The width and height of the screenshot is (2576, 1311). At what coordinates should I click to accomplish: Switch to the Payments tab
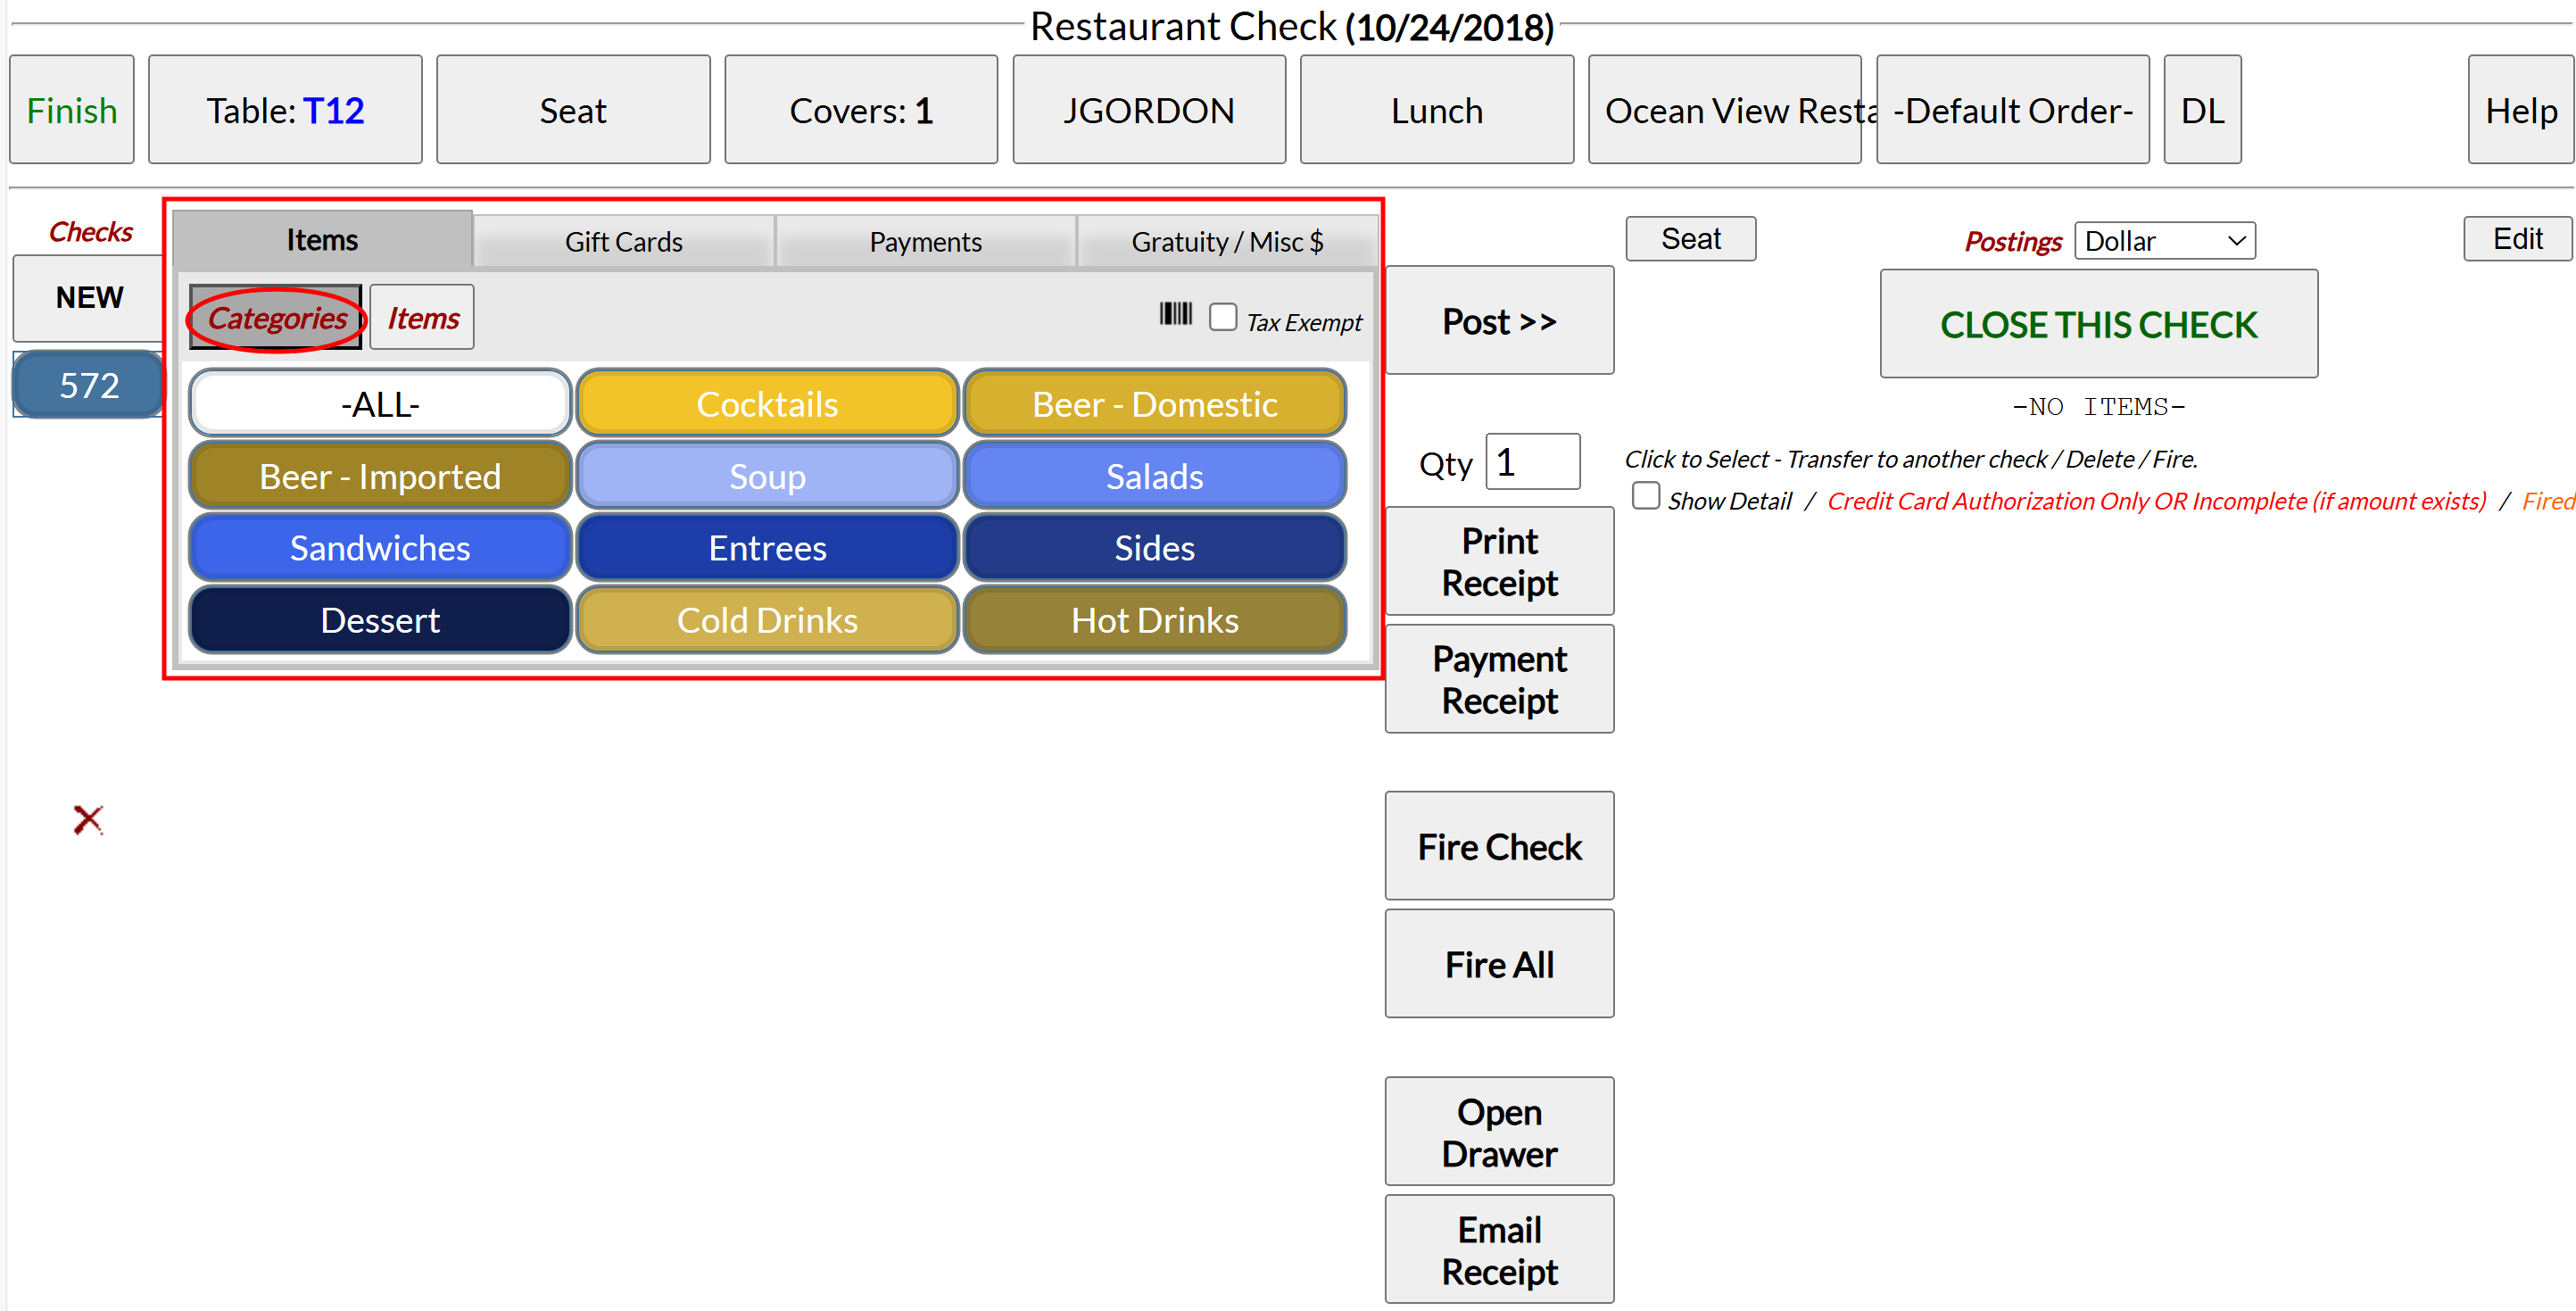(x=925, y=242)
